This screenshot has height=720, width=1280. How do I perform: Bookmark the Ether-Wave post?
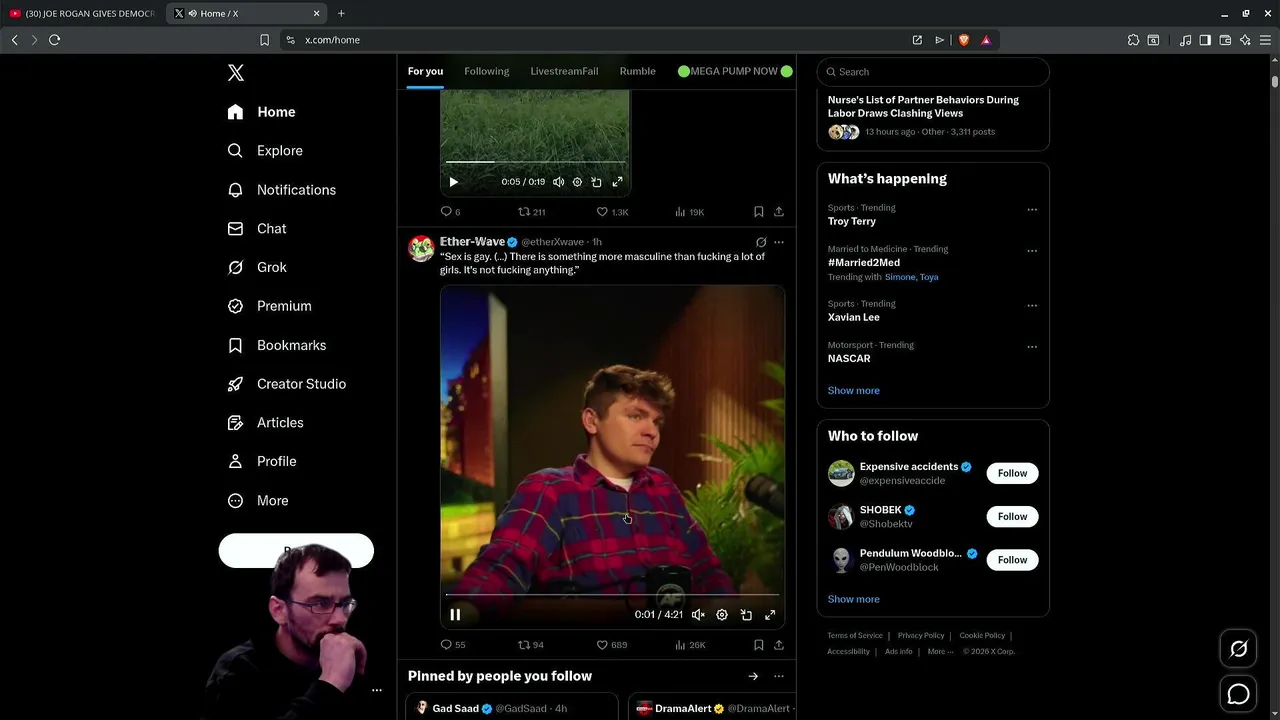(x=758, y=645)
